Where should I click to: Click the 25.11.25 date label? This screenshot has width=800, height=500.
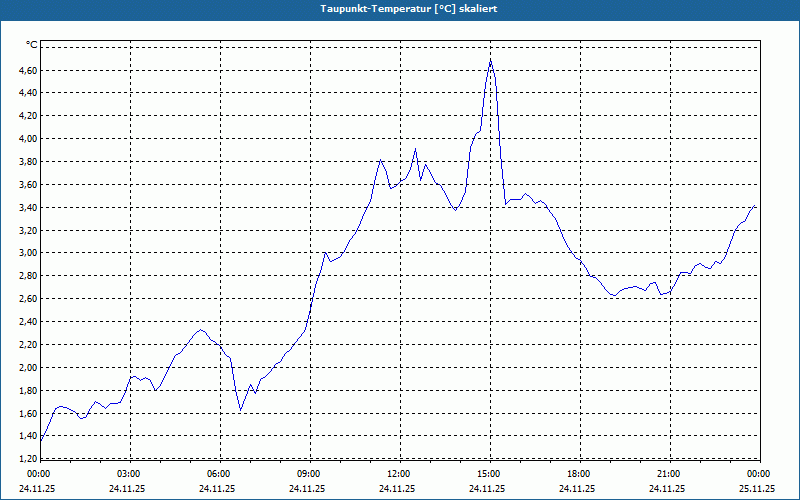pyautogui.click(x=757, y=488)
